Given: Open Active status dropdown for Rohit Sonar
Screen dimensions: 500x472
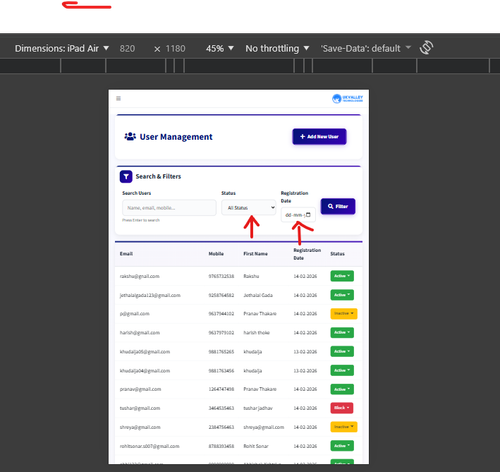Looking at the screenshot, I should tap(342, 446).
